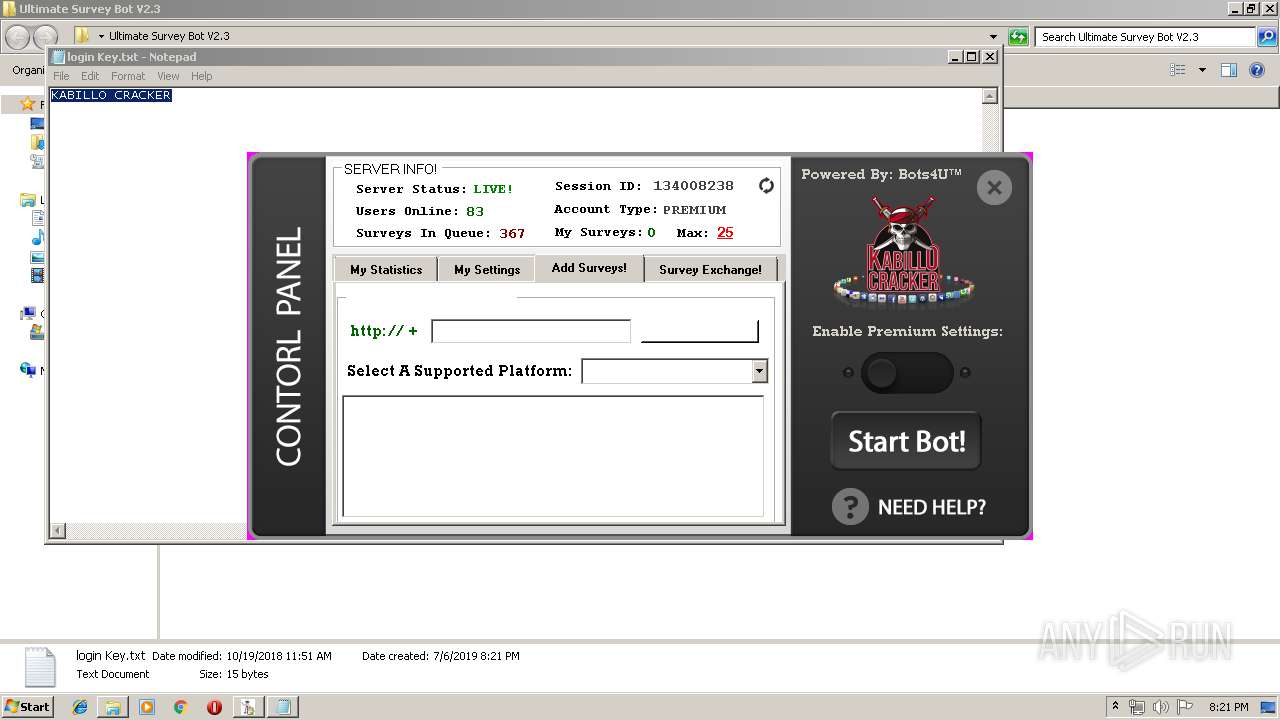Viewport: 1280px width, 720px height.
Task: Open Internet Explorer from the taskbar
Action: click(80, 707)
